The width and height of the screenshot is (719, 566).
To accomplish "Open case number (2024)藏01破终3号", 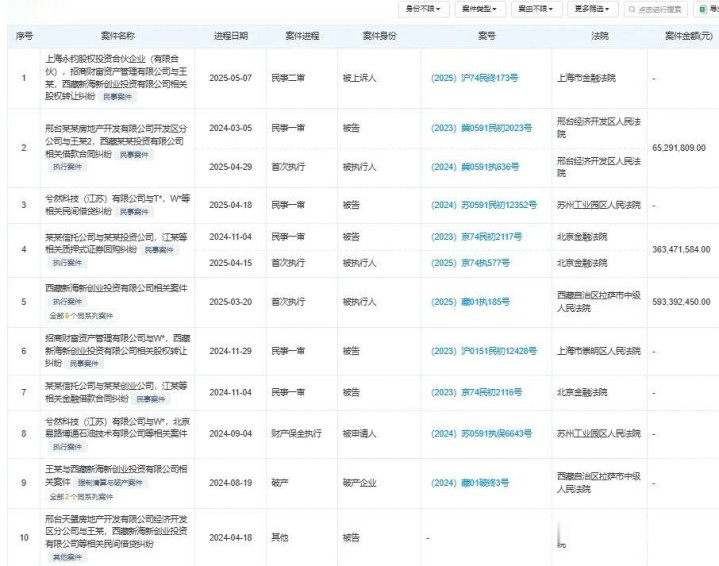I will [470, 483].
